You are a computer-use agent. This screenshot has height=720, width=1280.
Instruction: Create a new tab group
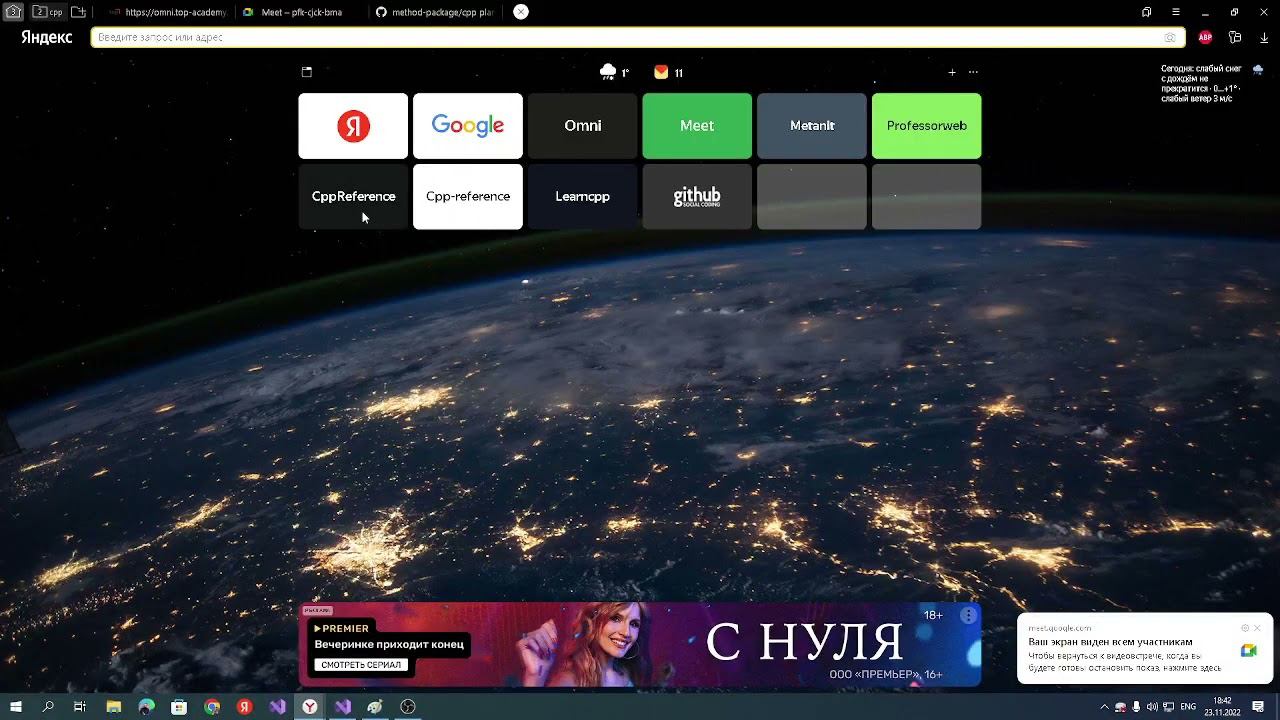pos(78,12)
